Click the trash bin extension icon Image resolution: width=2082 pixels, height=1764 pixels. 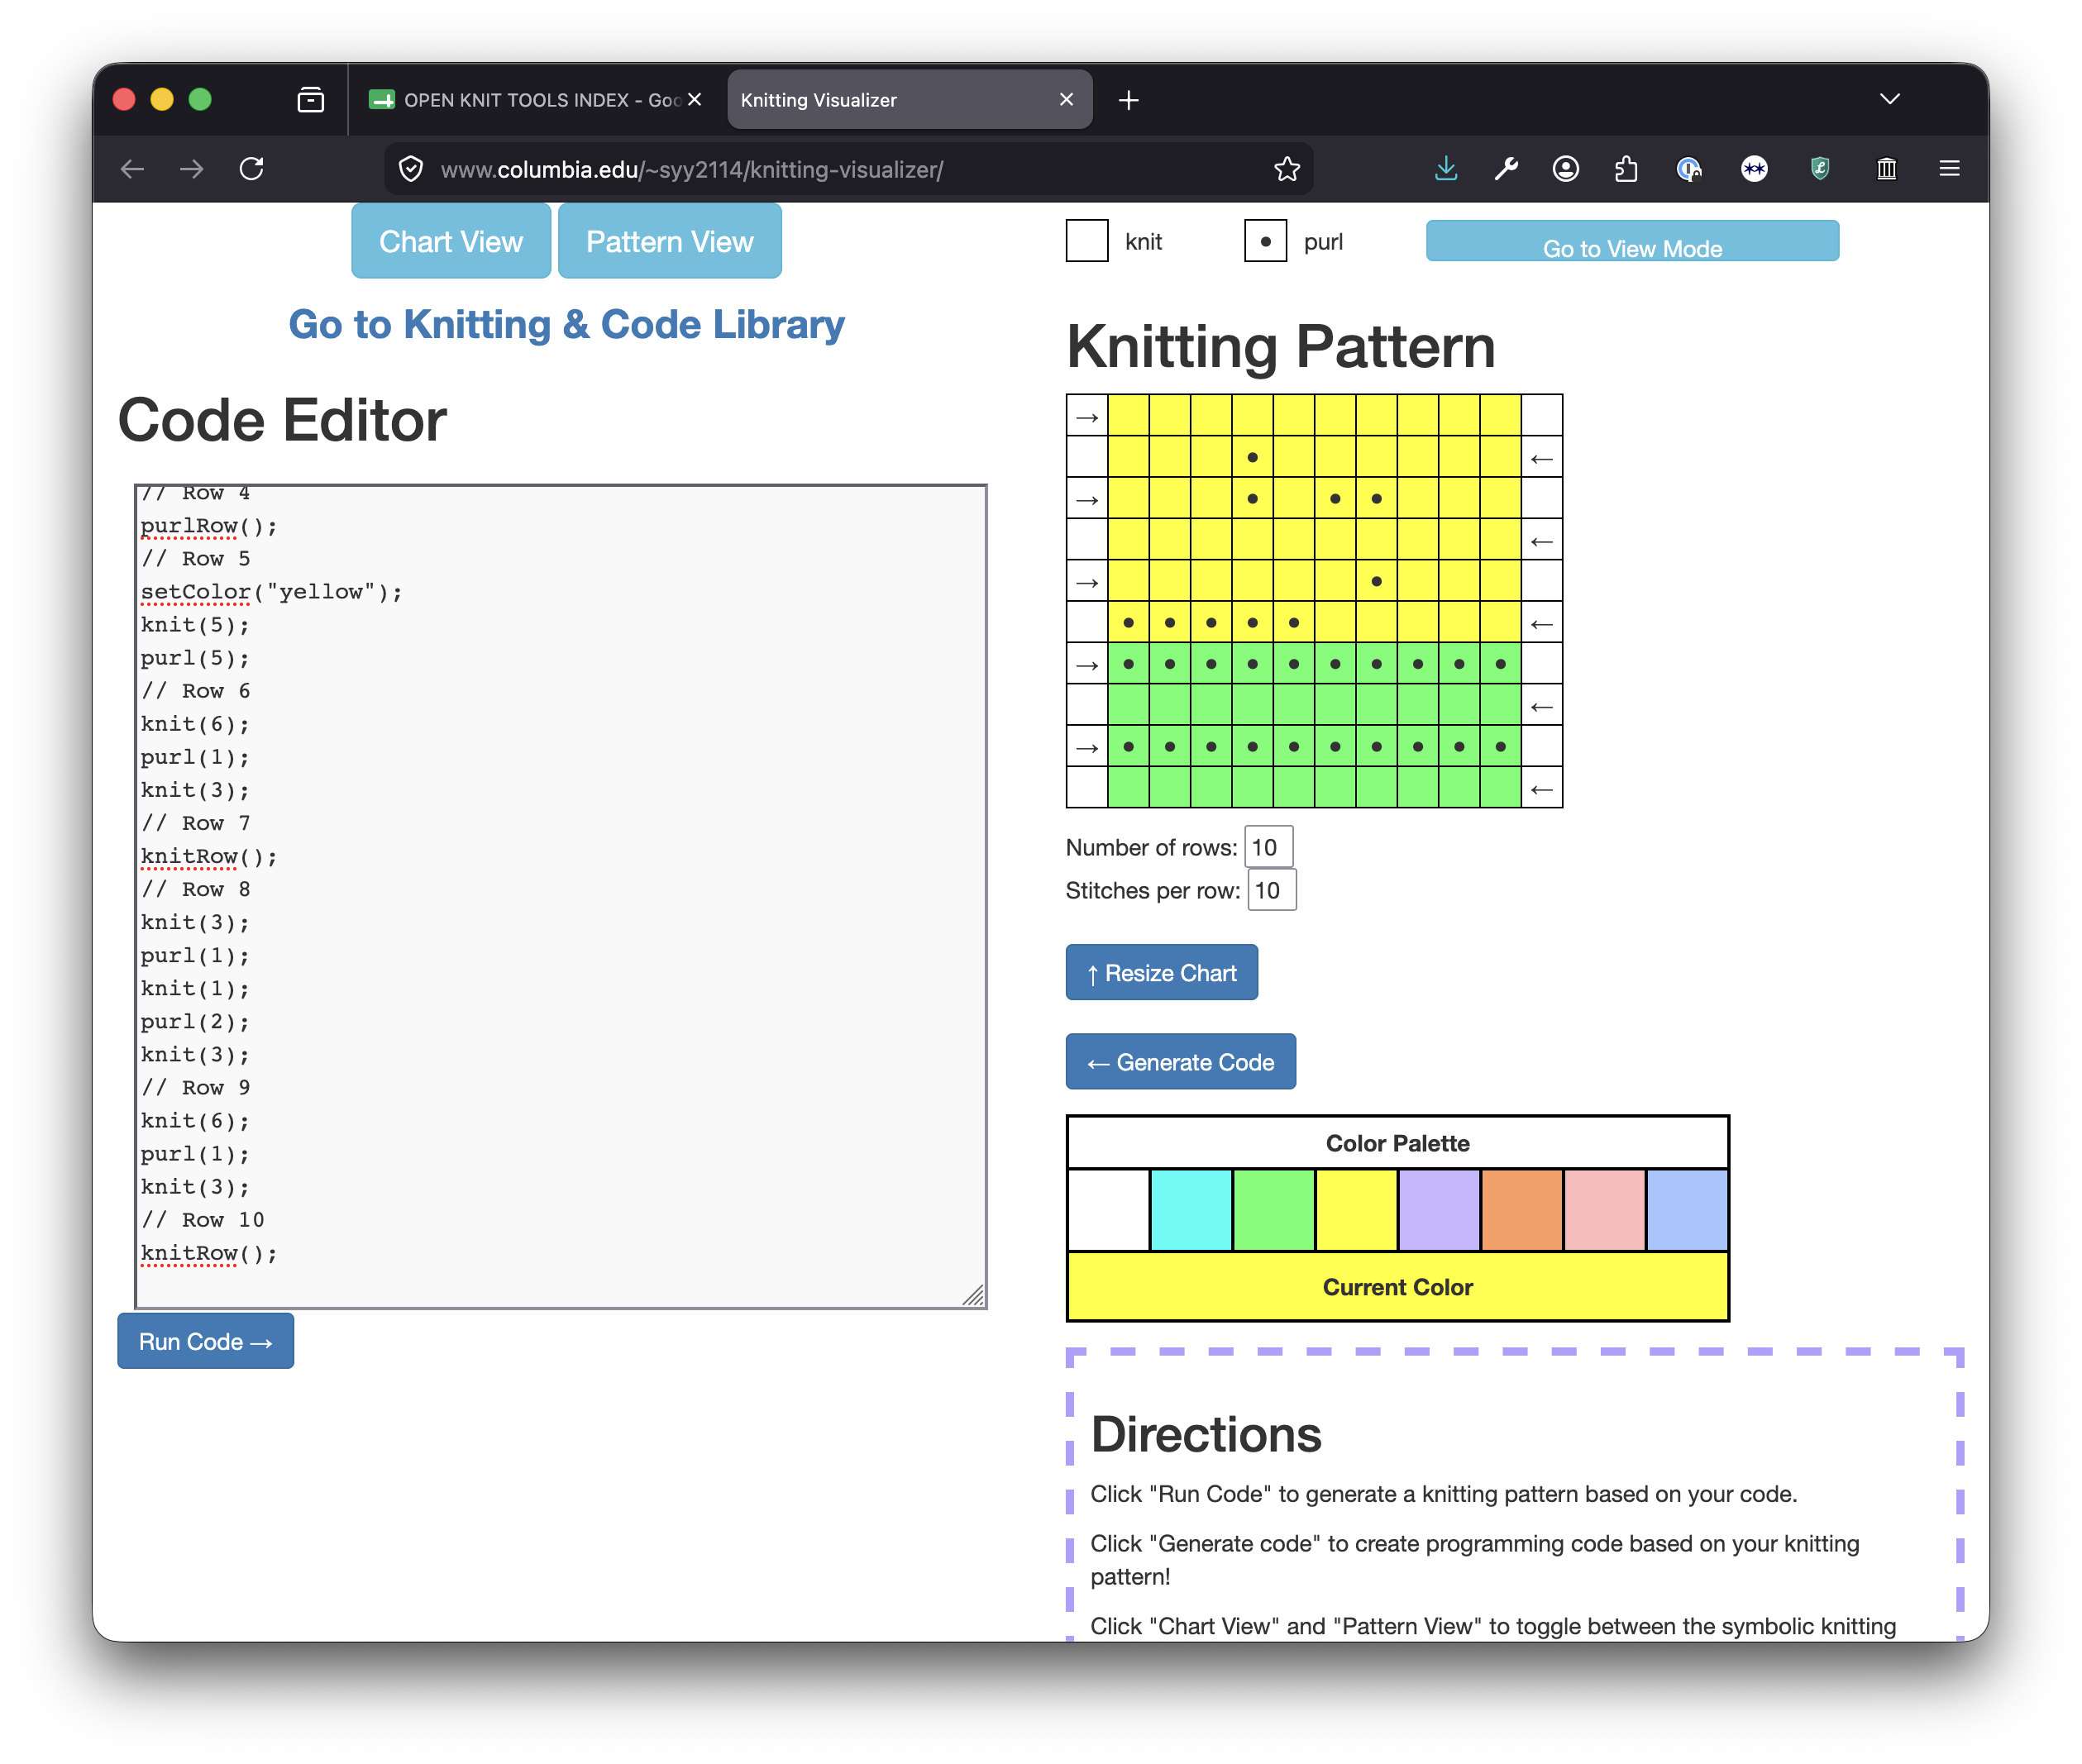tap(1886, 169)
